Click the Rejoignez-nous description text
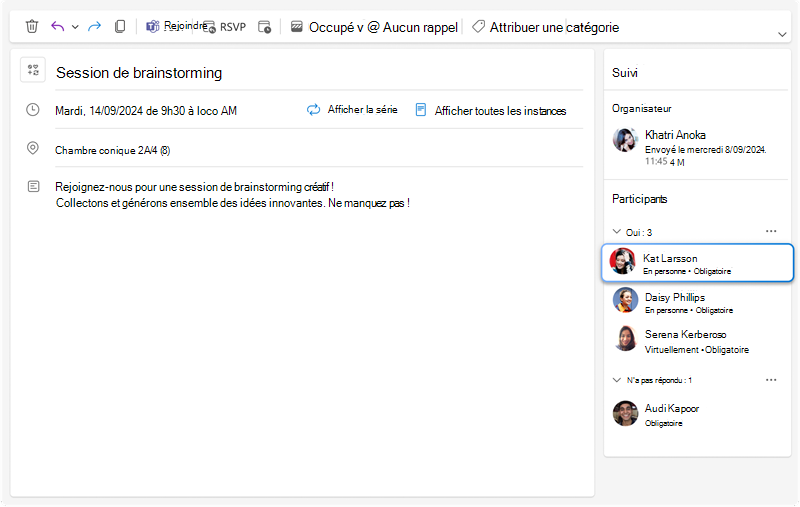This screenshot has height=507, width=800. coord(233,195)
